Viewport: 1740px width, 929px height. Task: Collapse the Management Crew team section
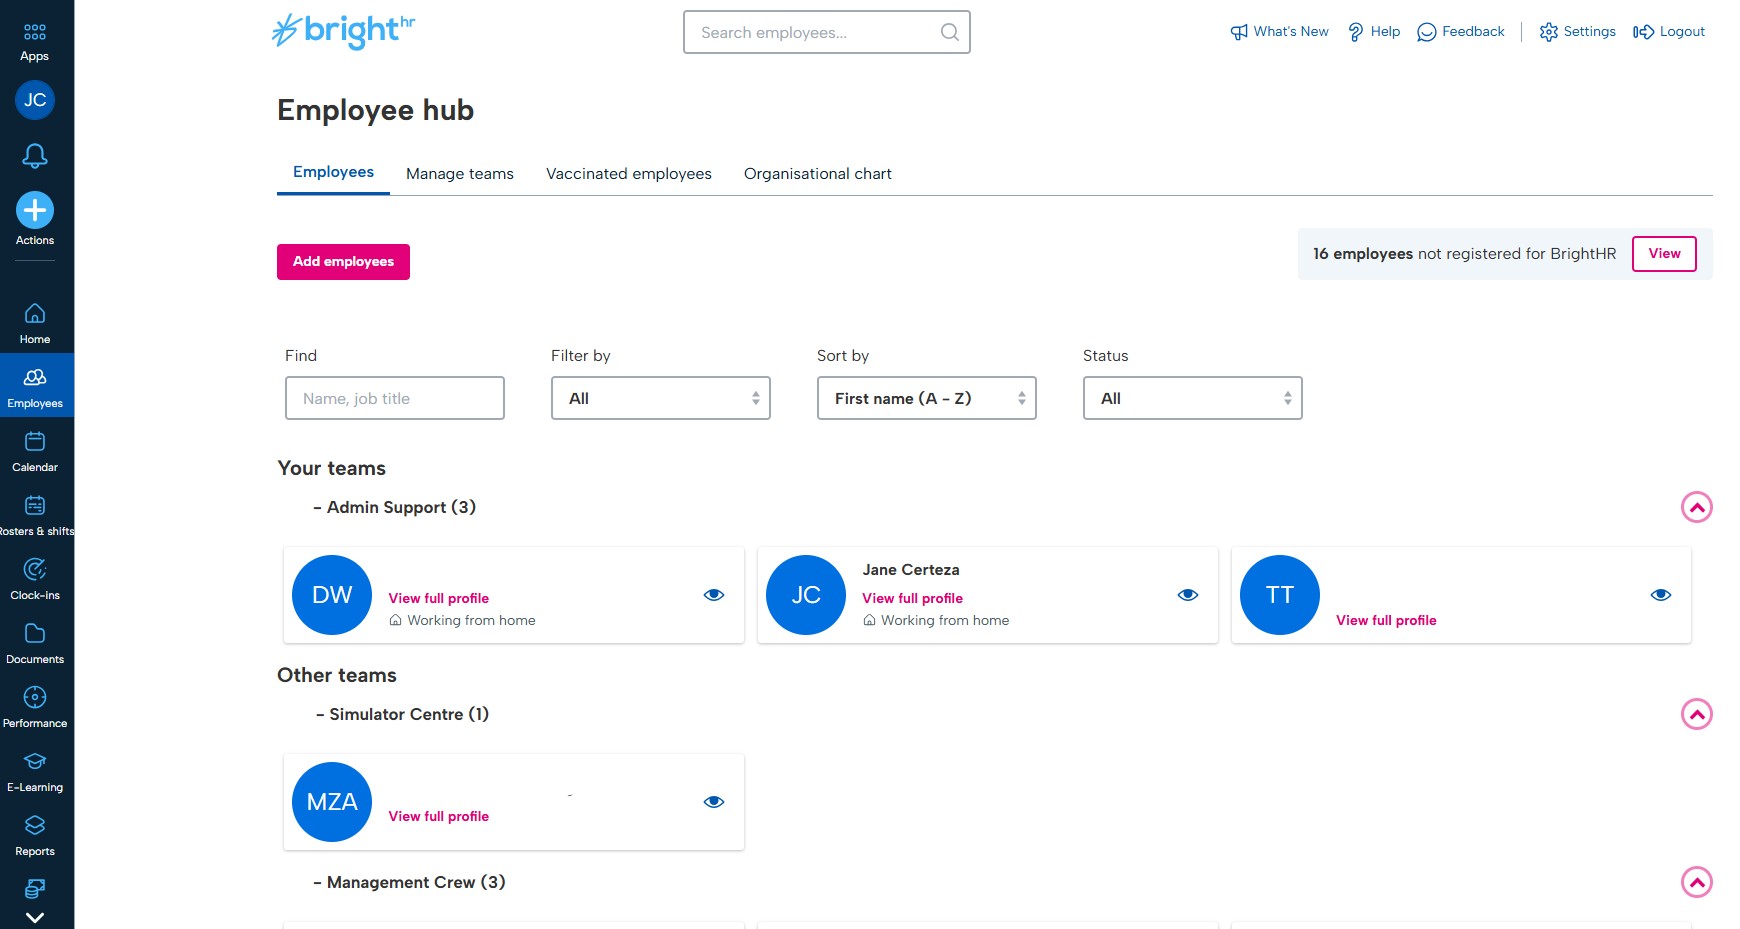(1697, 883)
